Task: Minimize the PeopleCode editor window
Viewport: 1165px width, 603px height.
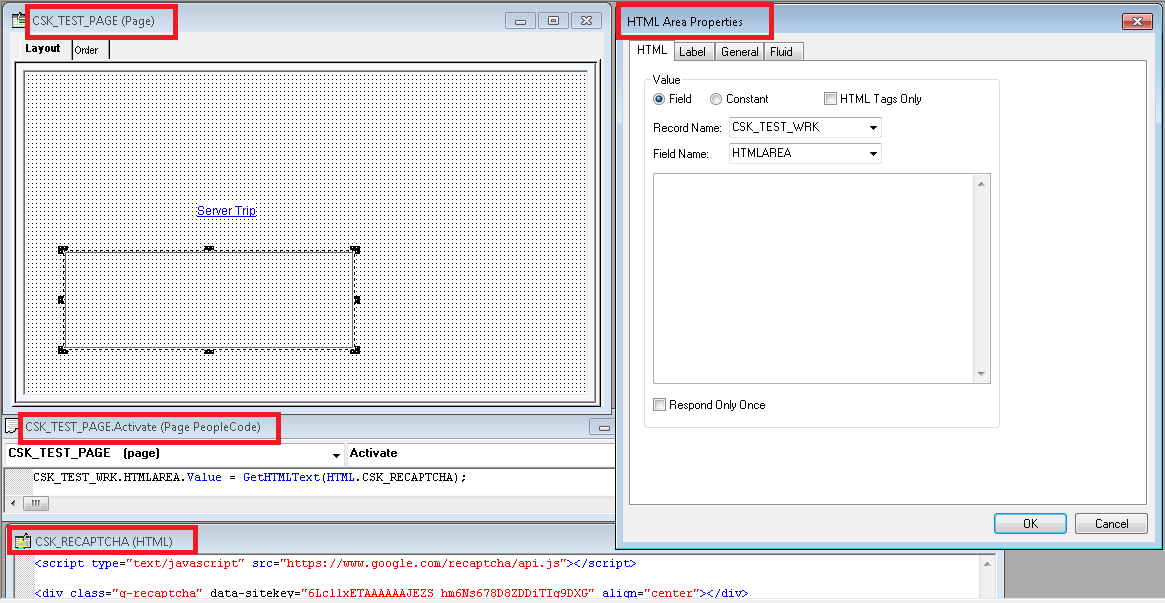Action: pos(603,427)
